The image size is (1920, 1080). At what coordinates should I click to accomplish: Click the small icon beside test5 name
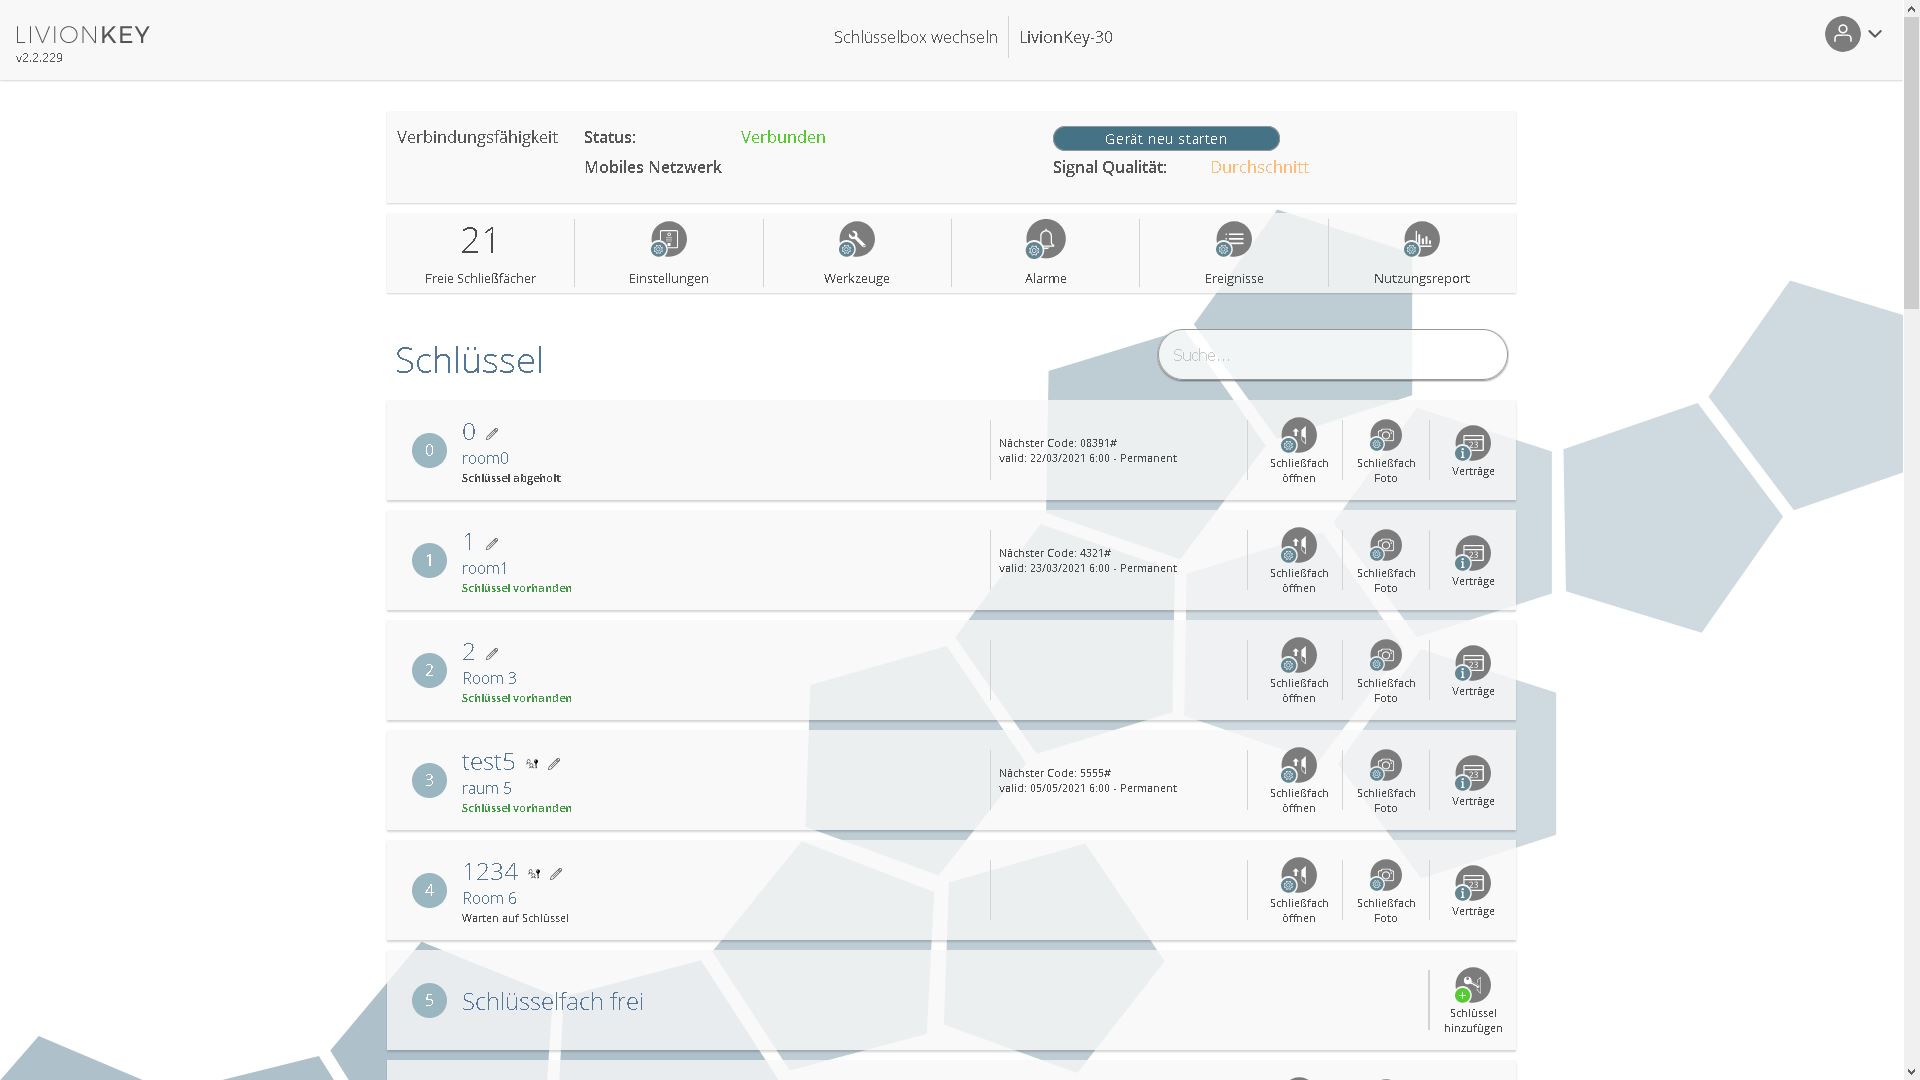point(532,764)
